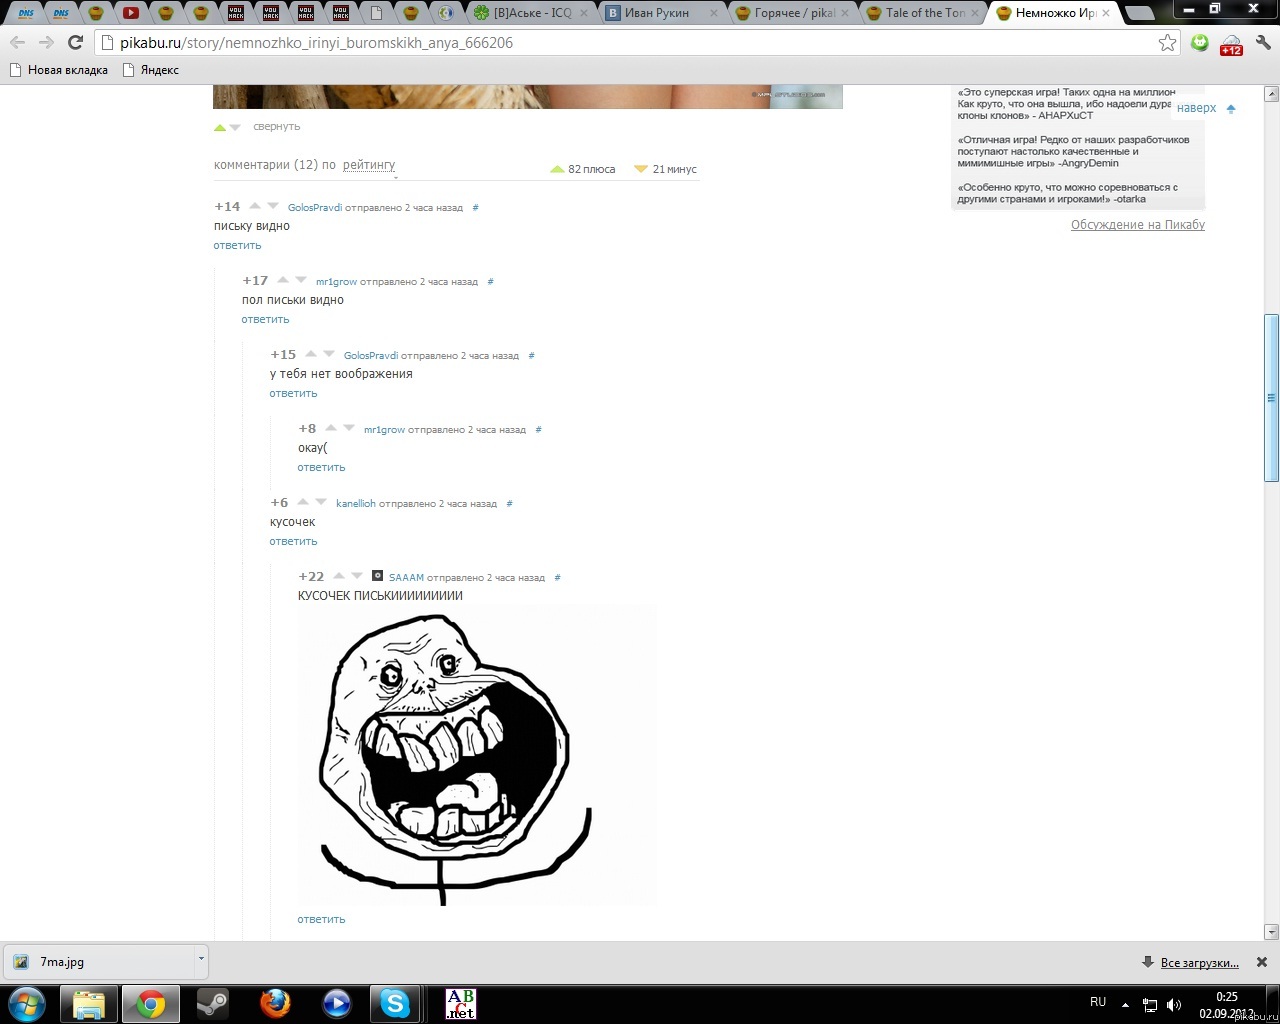1280x1024 pixels.
Task: Close the downloads bar
Action: coord(1262,962)
